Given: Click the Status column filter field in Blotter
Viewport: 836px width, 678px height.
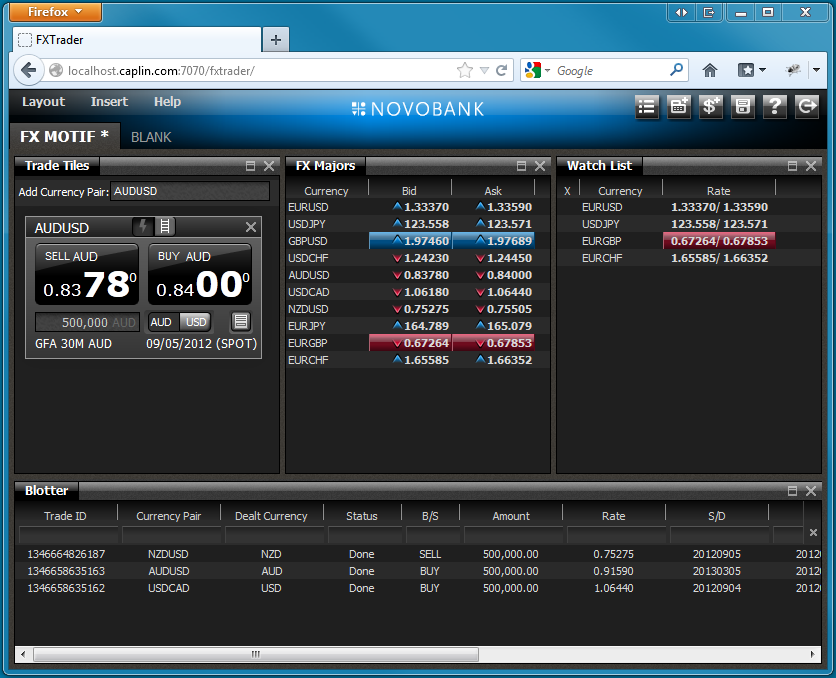Looking at the screenshot, I should pos(365,533).
